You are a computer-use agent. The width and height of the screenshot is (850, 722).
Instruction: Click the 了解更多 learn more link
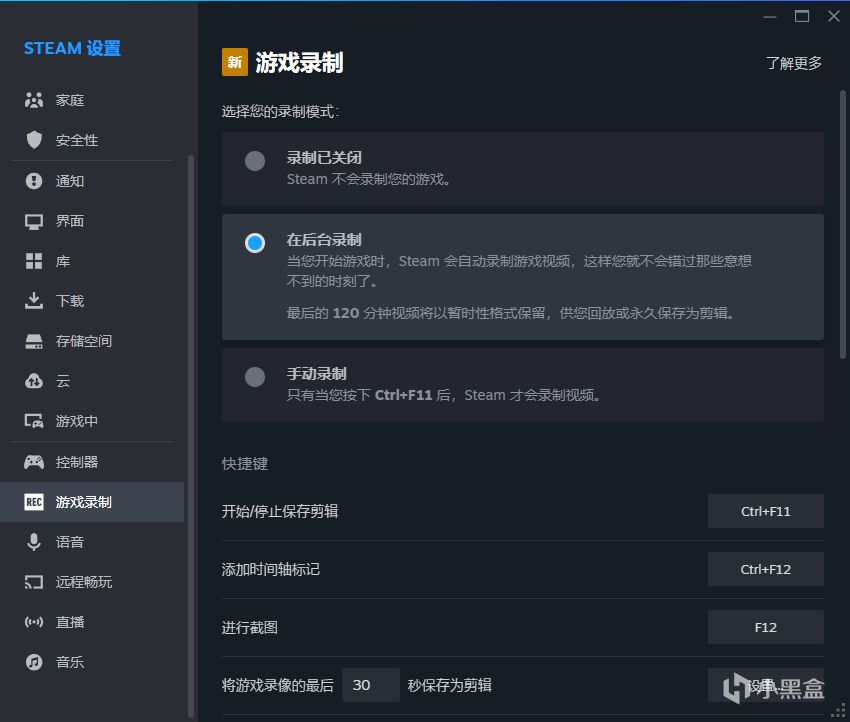(x=794, y=63)
